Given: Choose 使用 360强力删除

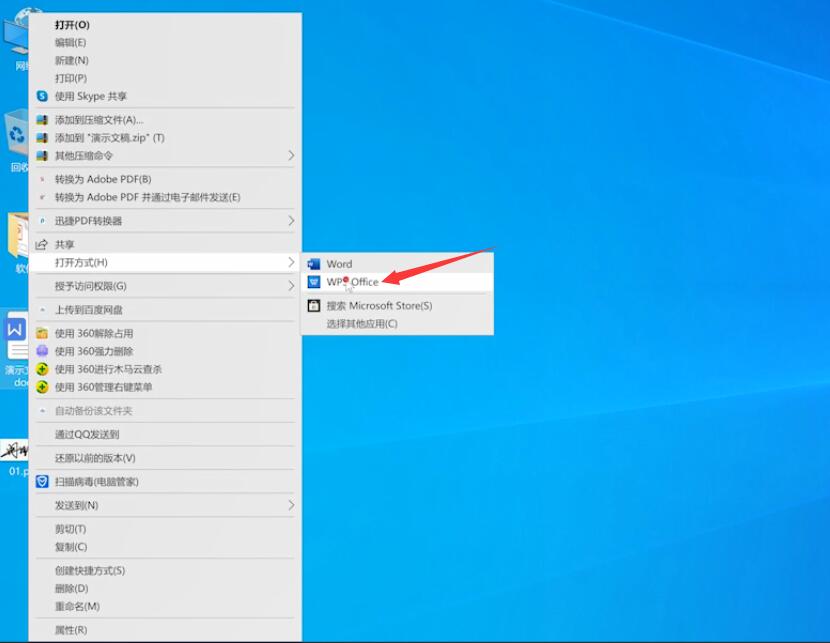Looking at the screenshot, I should click(x=165, y=351).
